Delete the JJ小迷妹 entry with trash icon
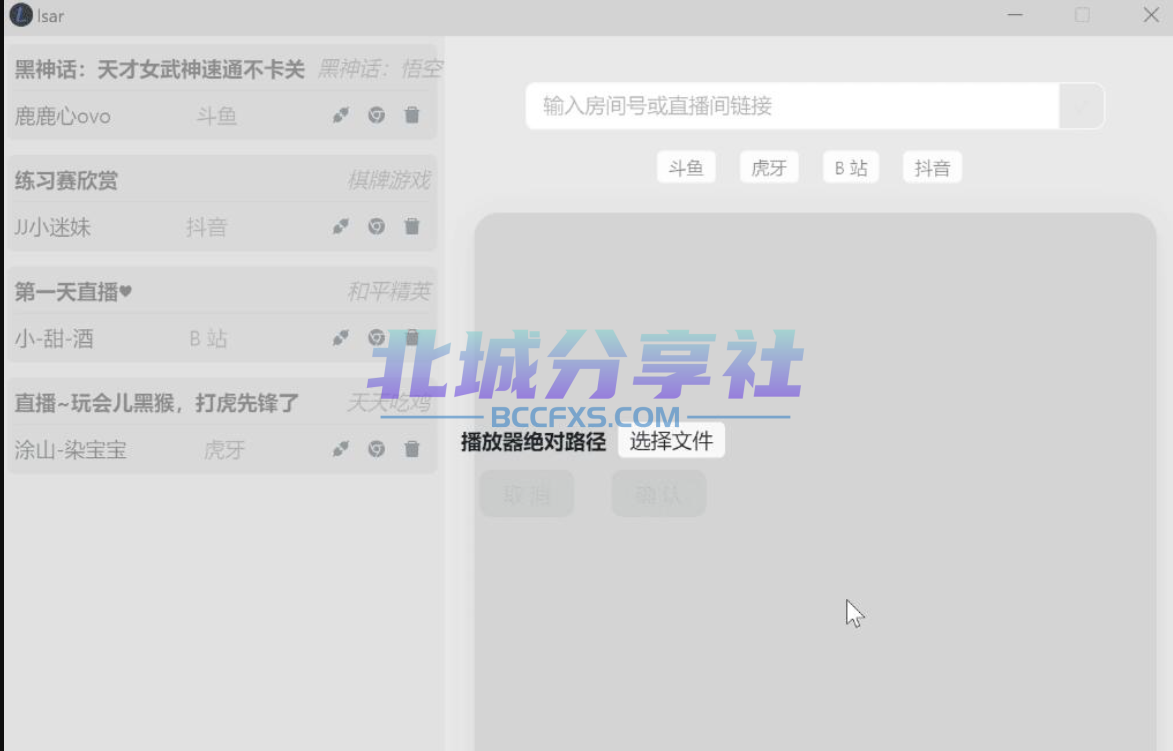 point(412,227)
